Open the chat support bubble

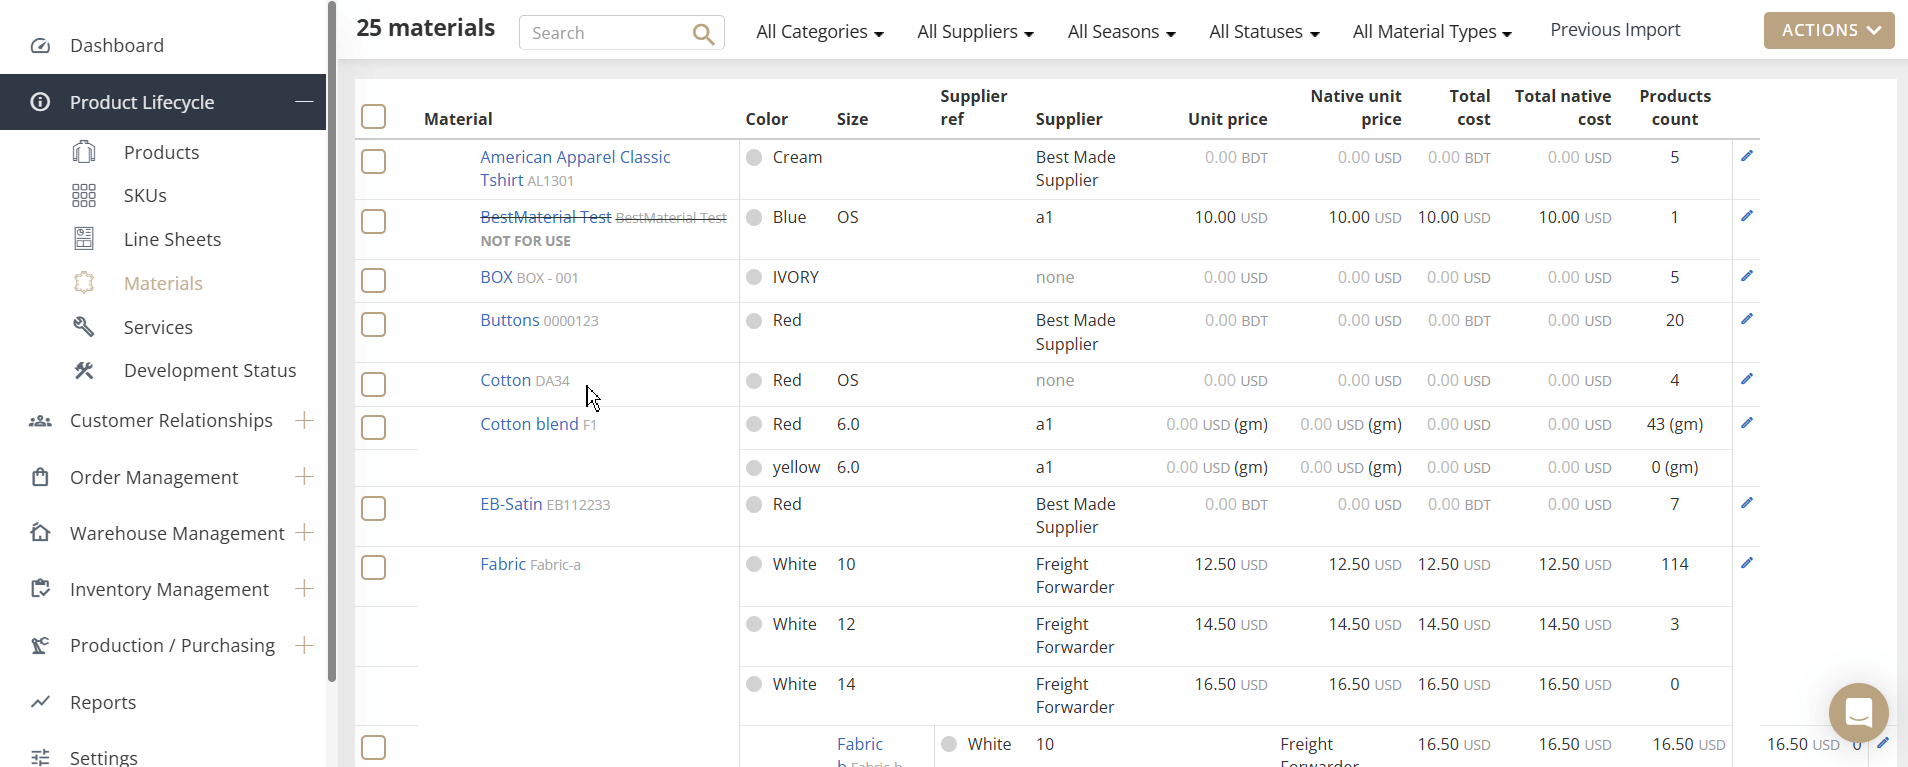point(1858,713)
